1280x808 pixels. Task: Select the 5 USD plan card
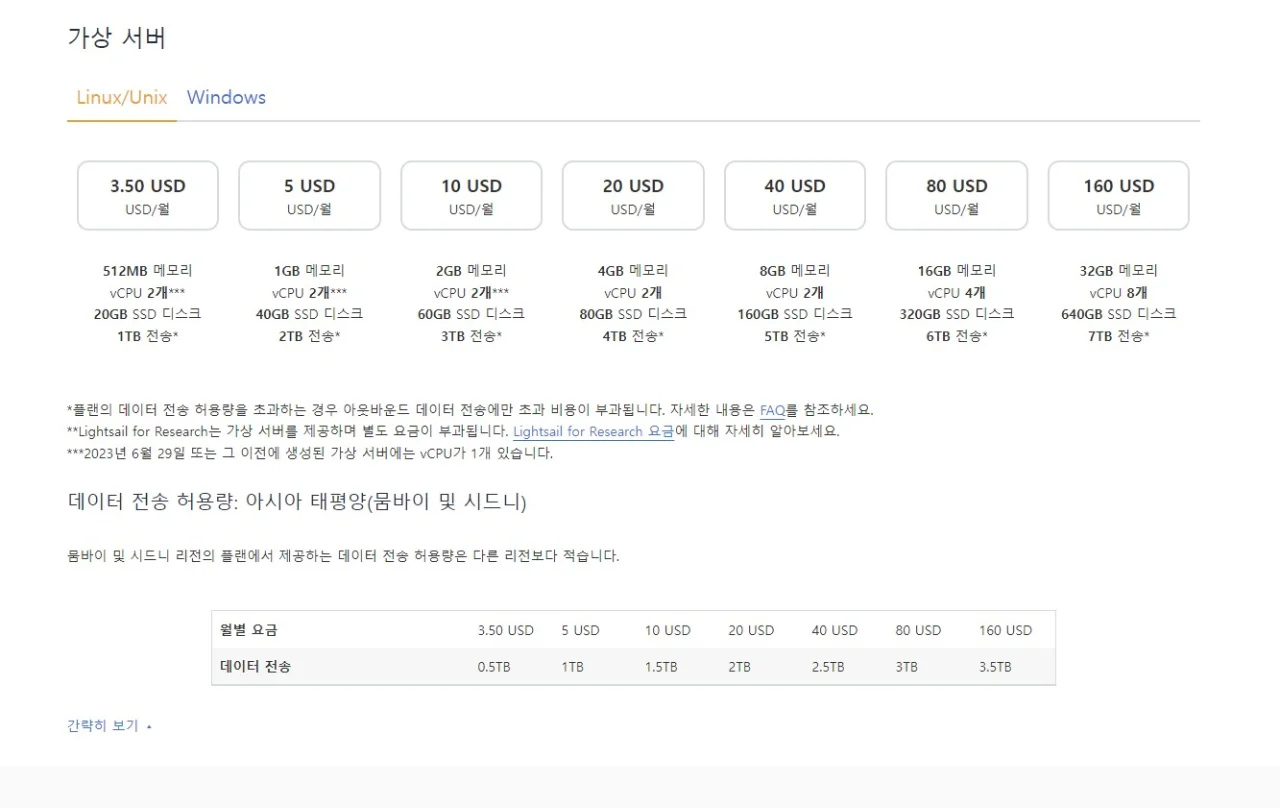pyautogui.click(x=309, y=196)
